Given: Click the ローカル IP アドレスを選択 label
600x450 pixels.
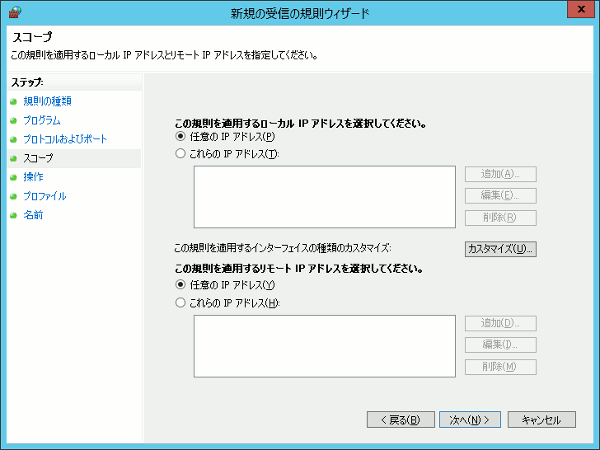Looking at the screenshot, I should click(301, 124).
